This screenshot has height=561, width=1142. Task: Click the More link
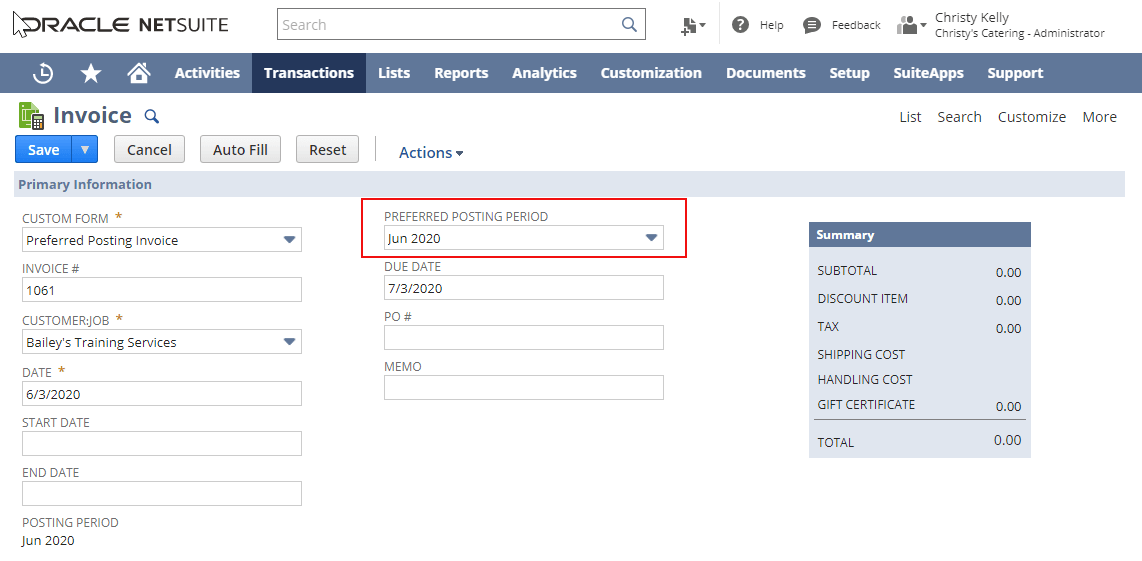coord(1099,117)
